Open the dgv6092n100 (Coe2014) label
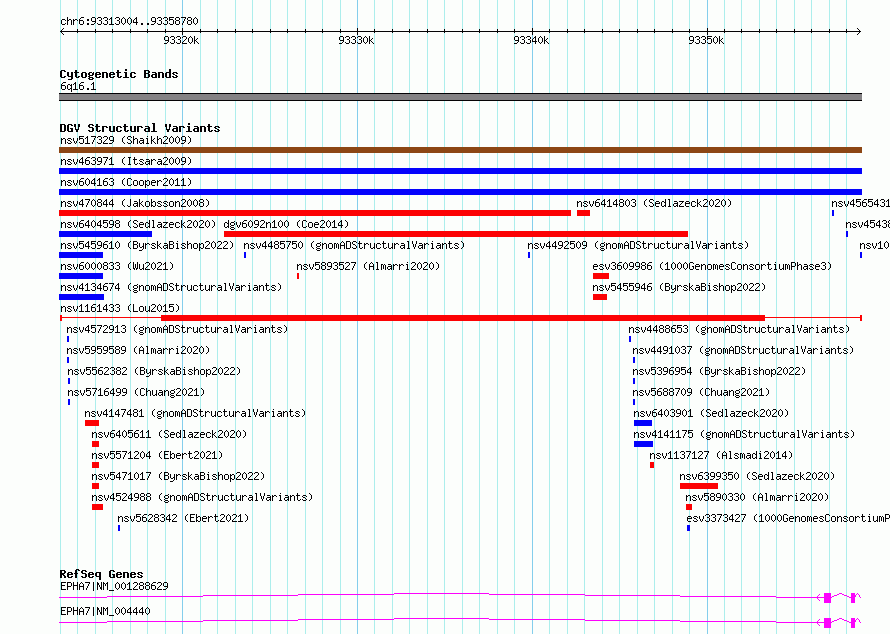The image size is (890, 634). tap(286, 224)
